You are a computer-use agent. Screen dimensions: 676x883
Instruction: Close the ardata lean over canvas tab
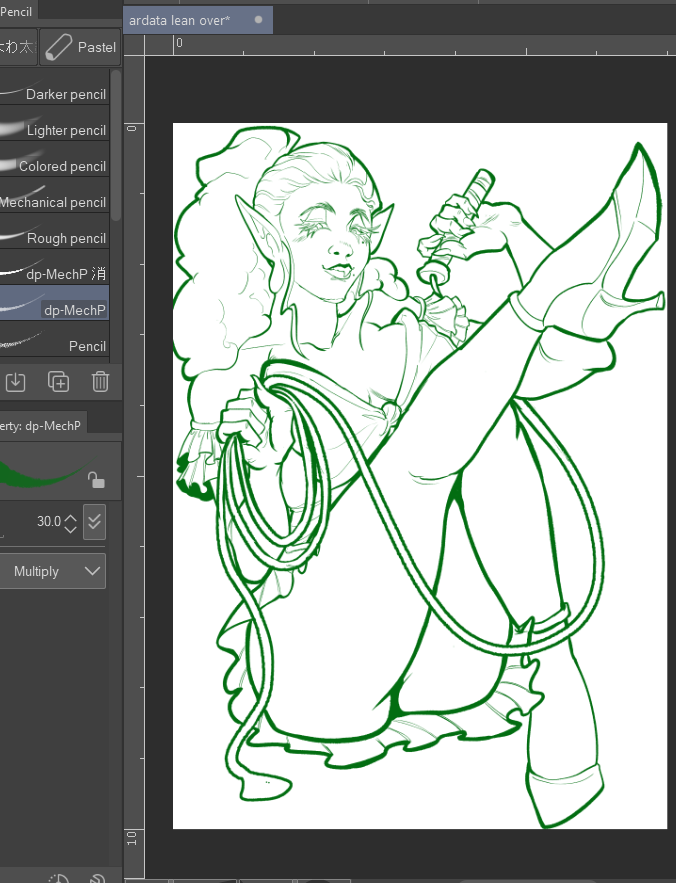(x=259, y=20)
